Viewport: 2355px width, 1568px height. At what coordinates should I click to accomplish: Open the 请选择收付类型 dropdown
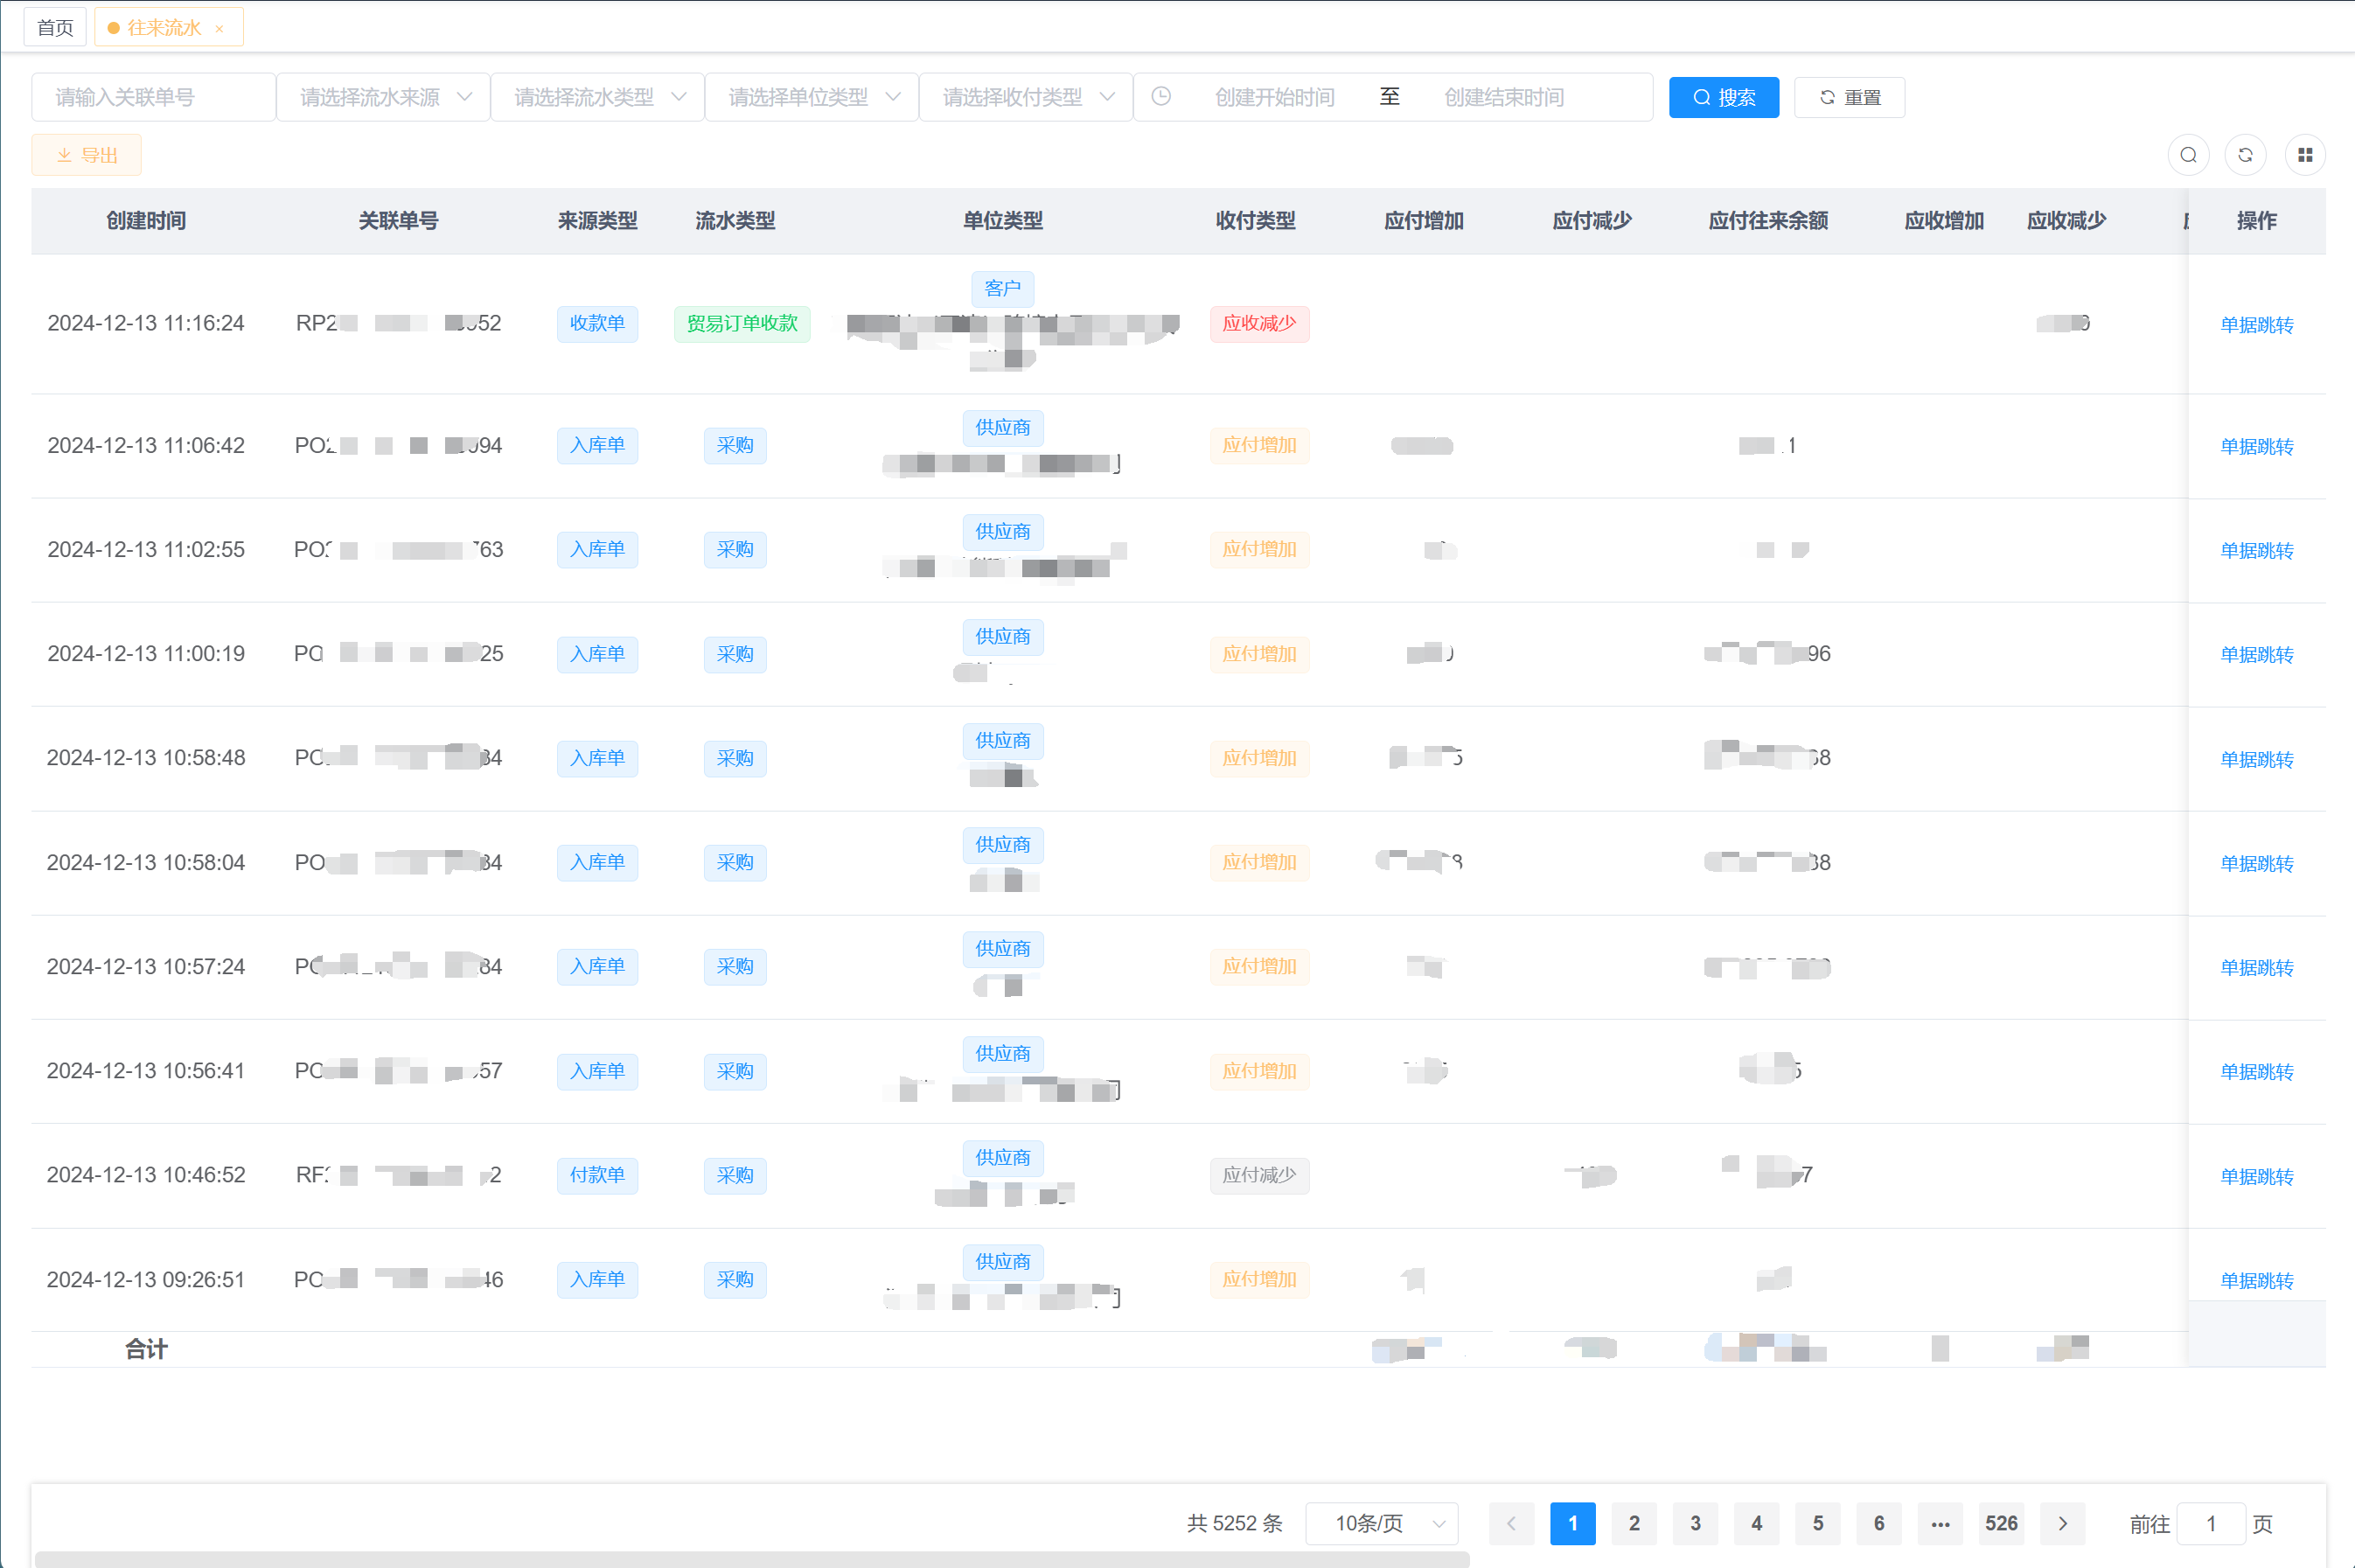point(1026,97)
